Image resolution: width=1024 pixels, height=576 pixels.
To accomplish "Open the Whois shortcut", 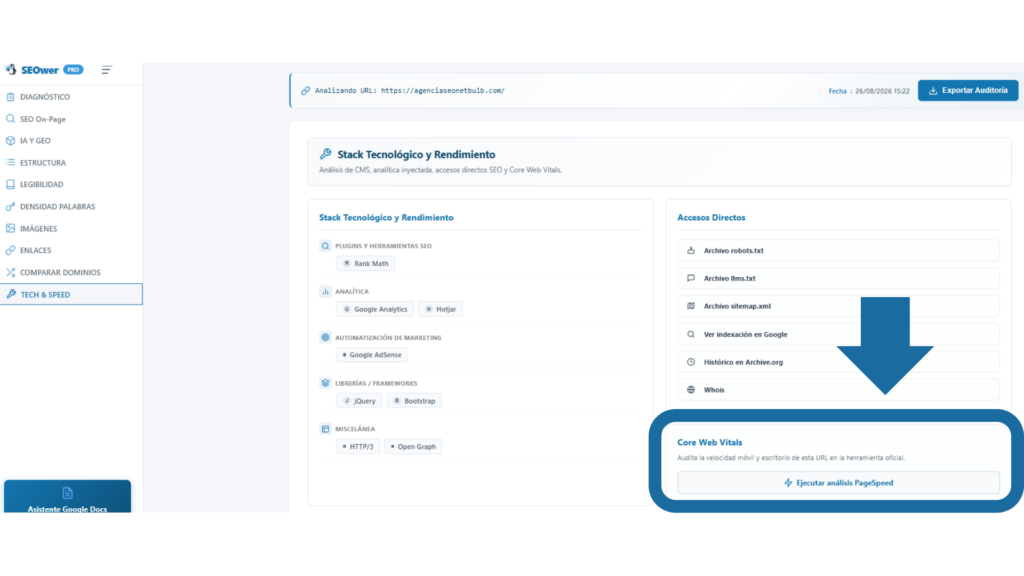I will (839, 389).
